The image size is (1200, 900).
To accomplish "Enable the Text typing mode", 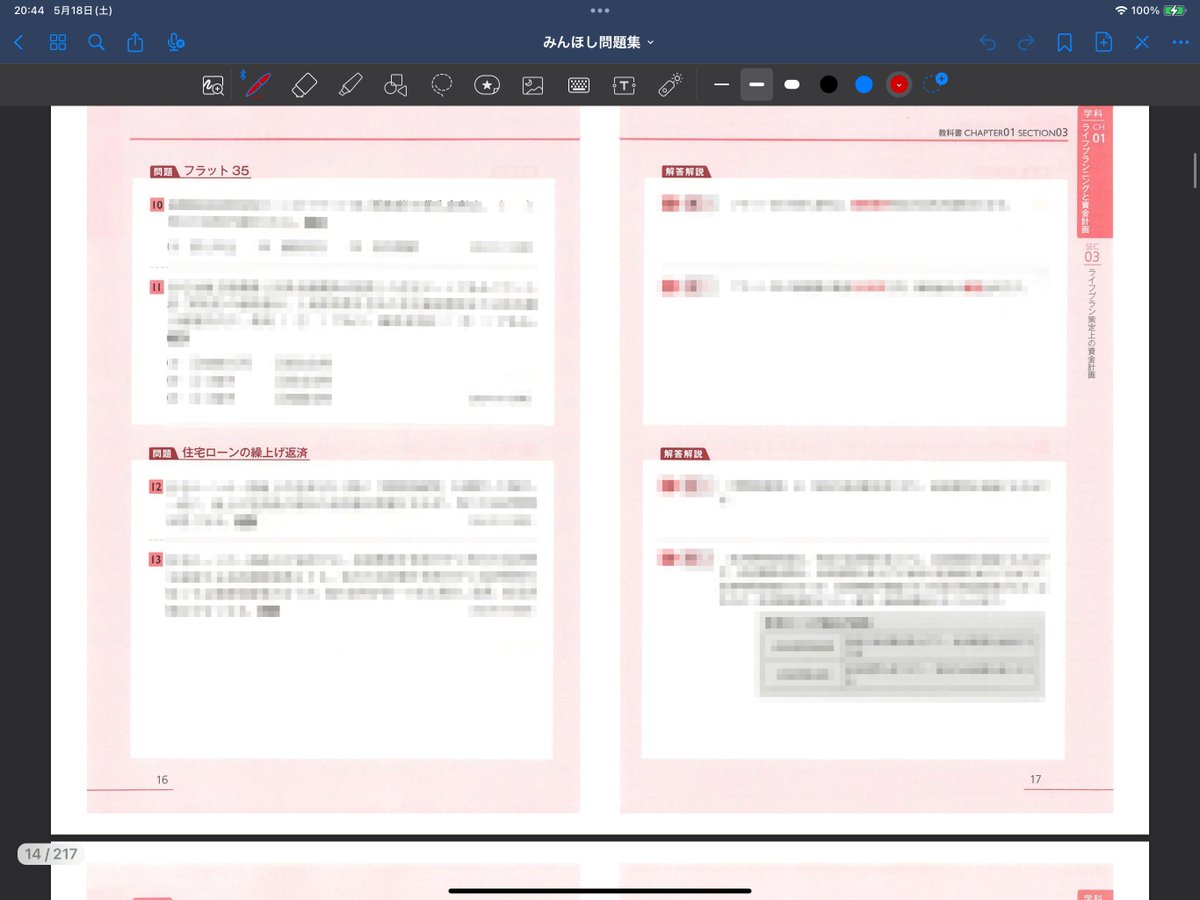I will [x=623, y=84].
